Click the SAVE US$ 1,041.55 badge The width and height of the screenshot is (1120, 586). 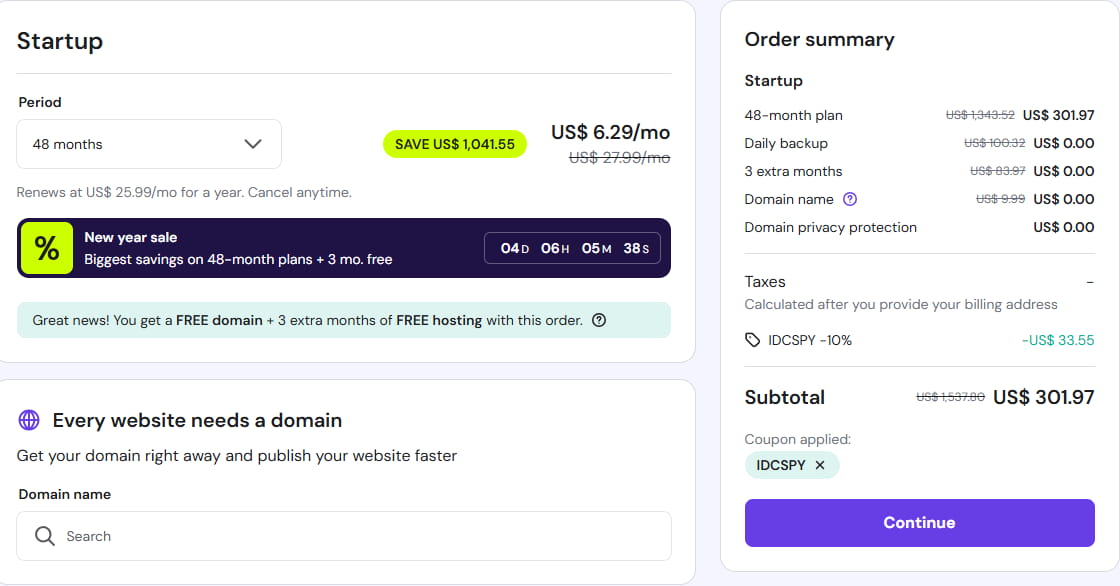(455, 144)
